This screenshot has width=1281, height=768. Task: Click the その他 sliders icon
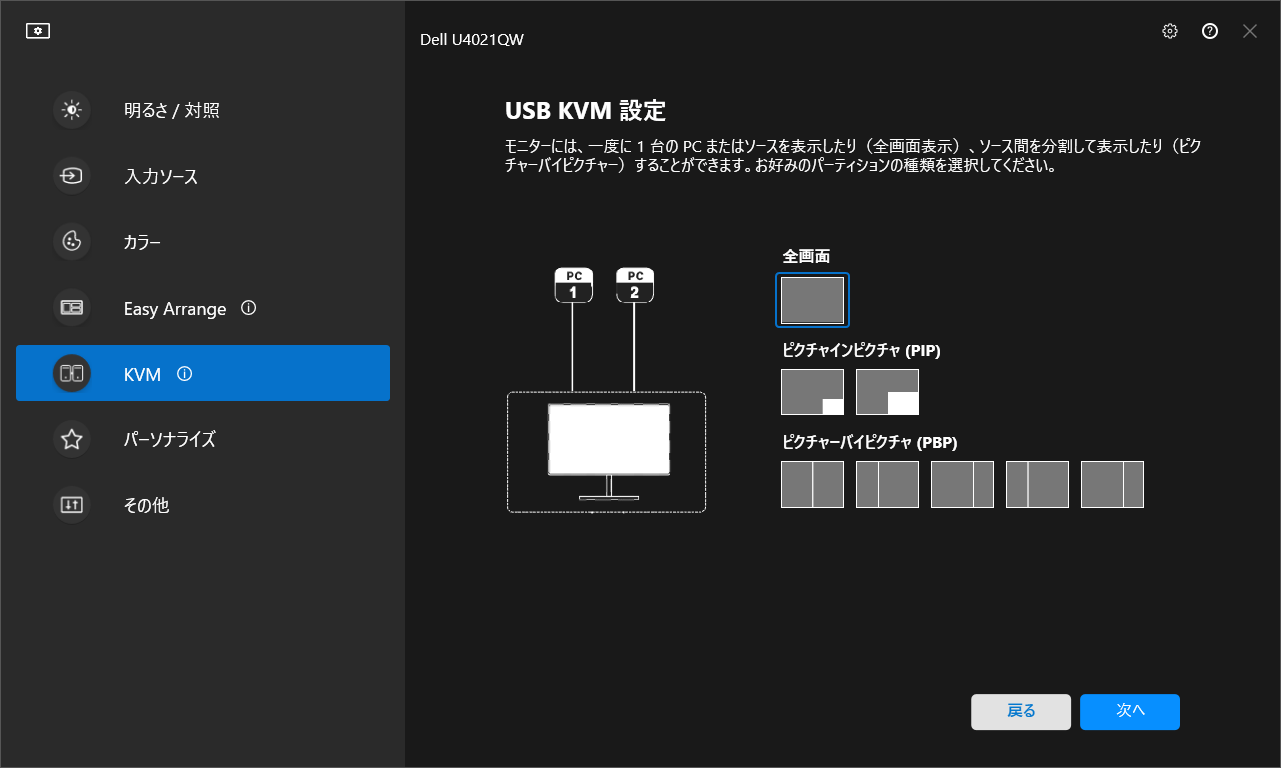pyautogui.click(x=72, y=505)
